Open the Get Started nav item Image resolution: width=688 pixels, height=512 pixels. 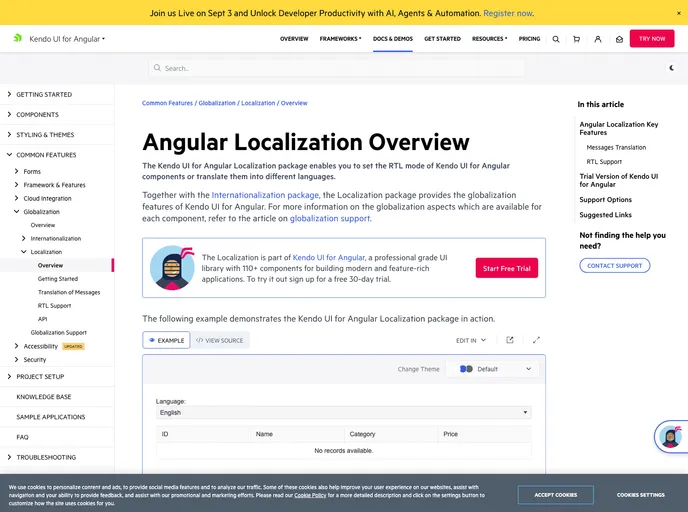(442, 39)
